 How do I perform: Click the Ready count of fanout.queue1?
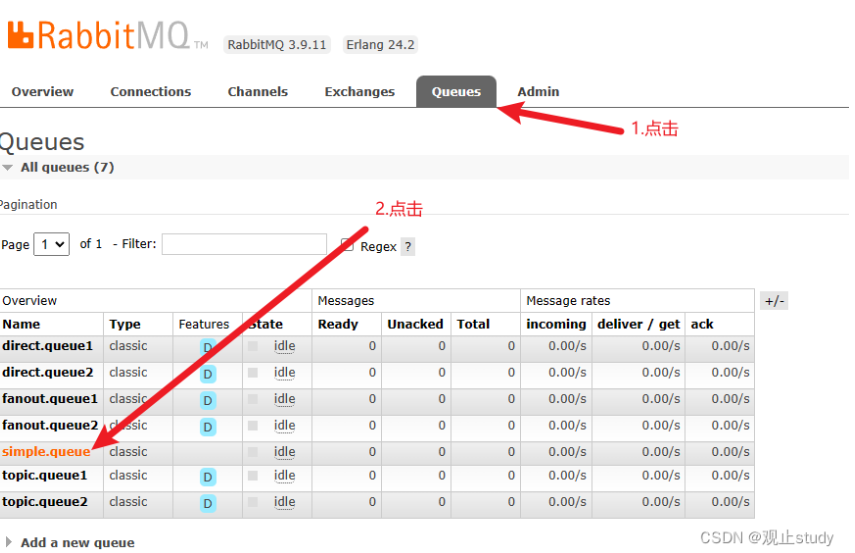point(372,399)
